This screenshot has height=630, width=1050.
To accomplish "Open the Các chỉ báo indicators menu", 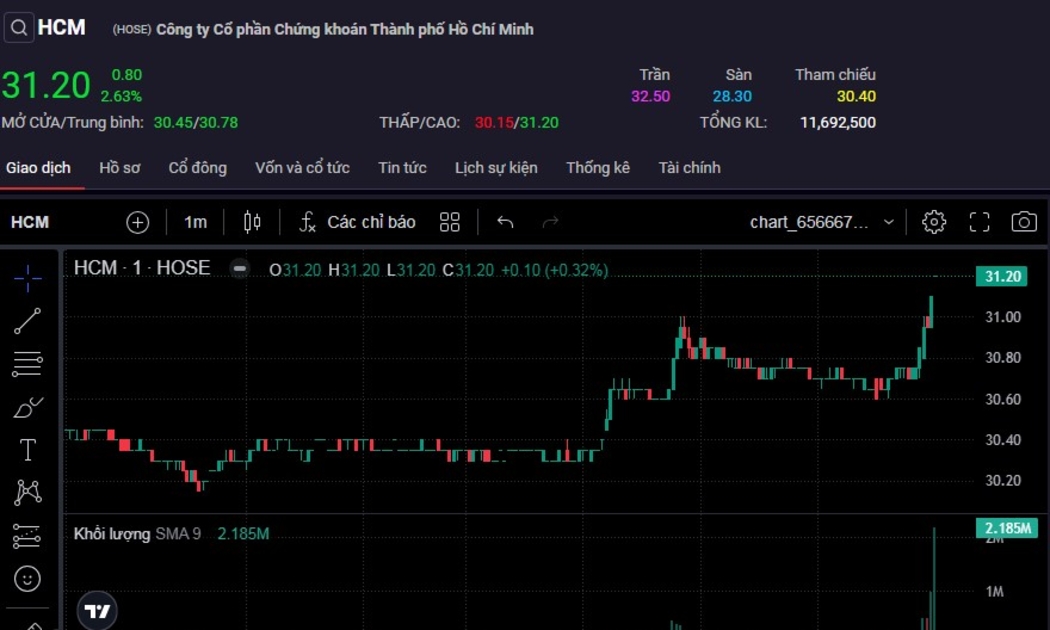I will [x=358, y=222].
